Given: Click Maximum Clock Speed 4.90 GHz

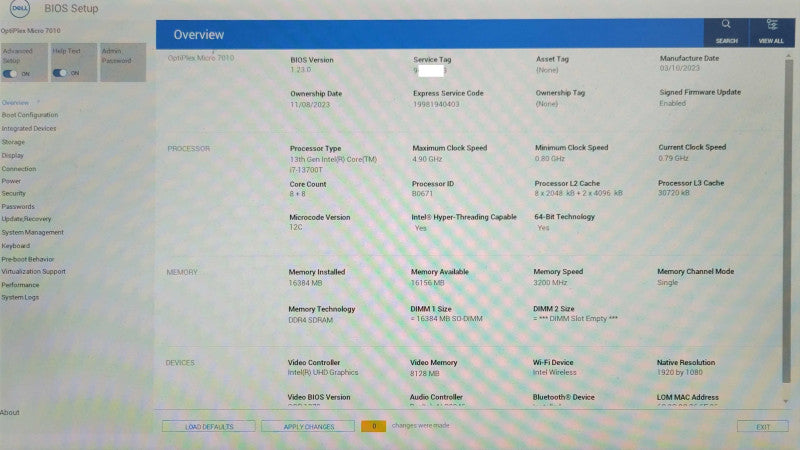Looking at the screenshot, I should (x=427, y=159).
